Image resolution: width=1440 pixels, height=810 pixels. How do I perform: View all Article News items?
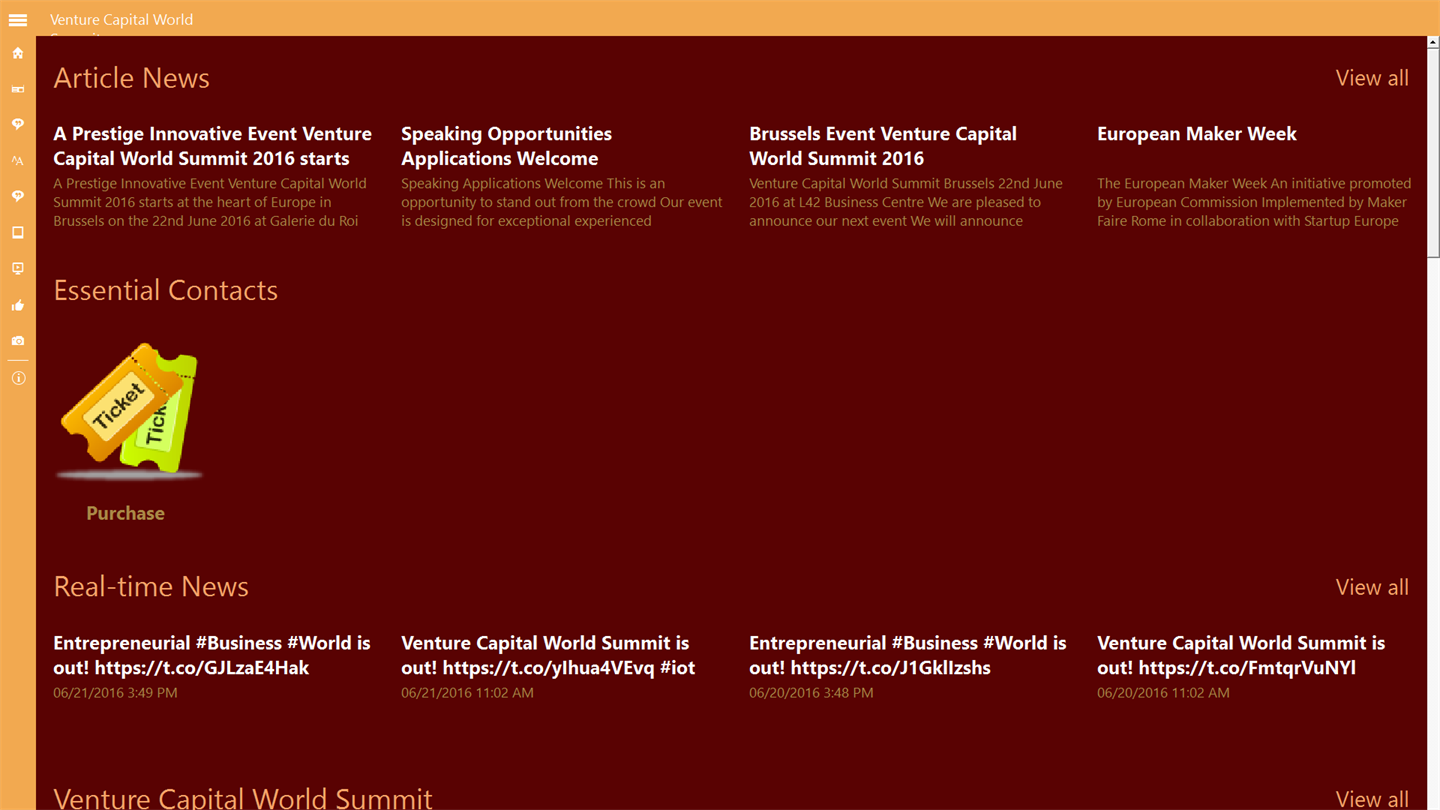(1372, 78)
